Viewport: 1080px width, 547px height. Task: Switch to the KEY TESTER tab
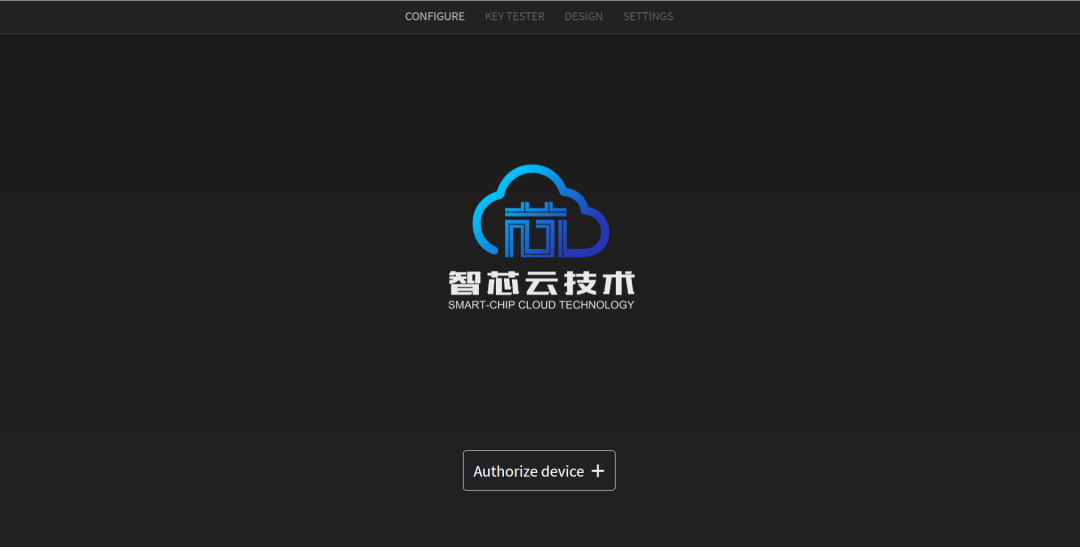click(515, 16)
